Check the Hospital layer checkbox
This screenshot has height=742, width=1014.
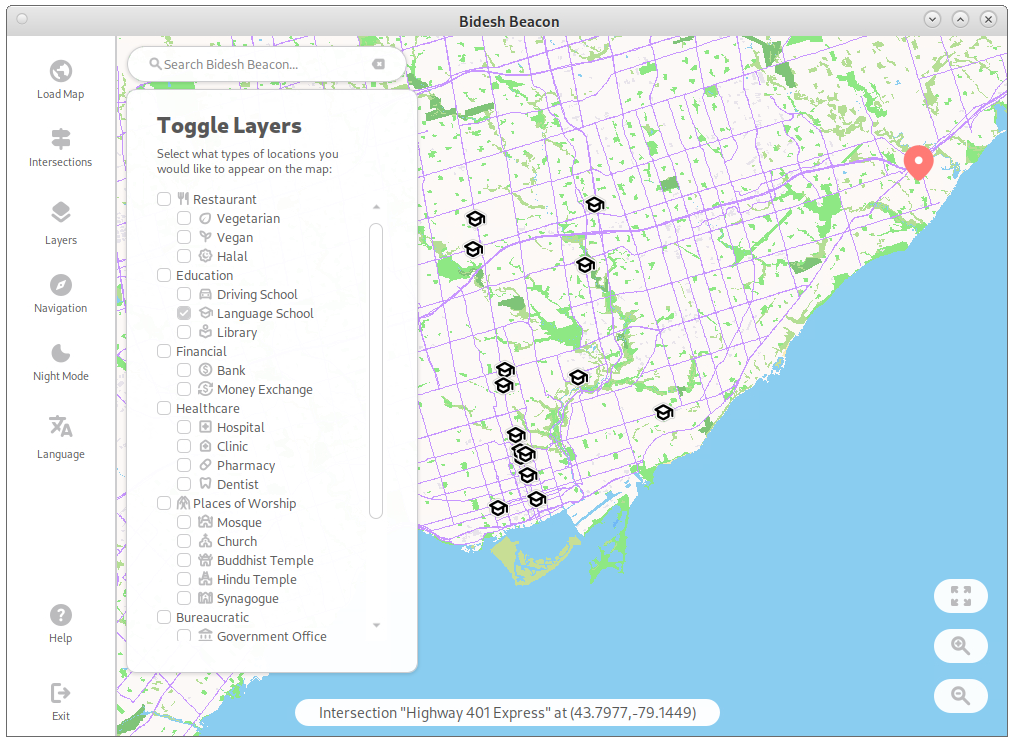(x=184, y=427)
